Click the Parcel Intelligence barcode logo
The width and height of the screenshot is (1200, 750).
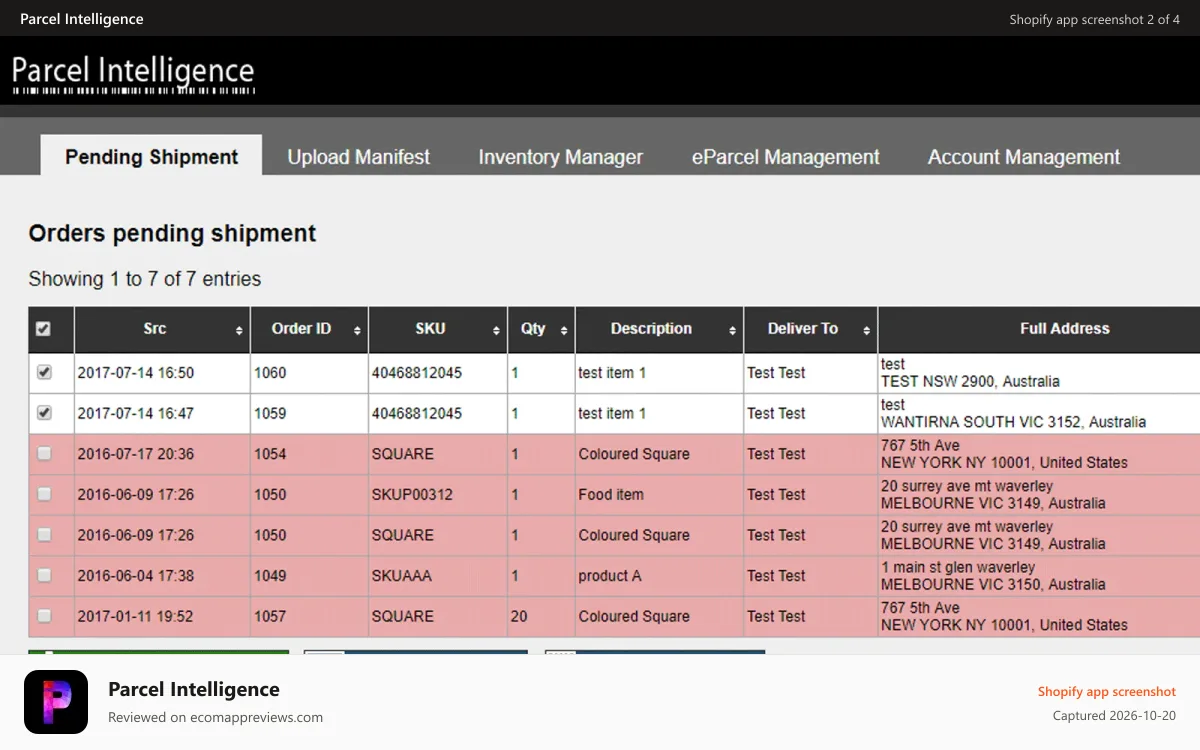point(134,75)
